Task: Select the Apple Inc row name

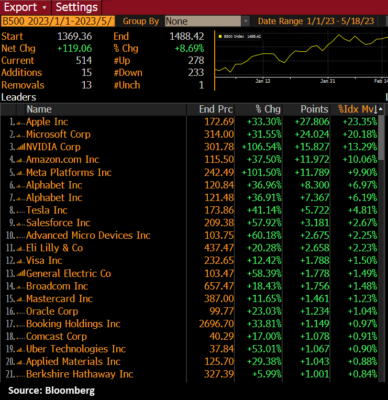Action: 47,122
